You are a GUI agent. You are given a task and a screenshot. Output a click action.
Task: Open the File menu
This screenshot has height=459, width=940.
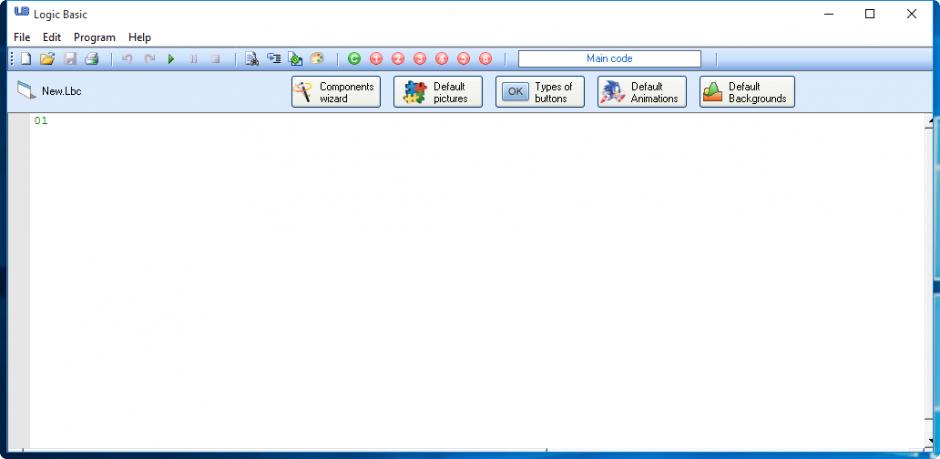click(x=22, y=37)
